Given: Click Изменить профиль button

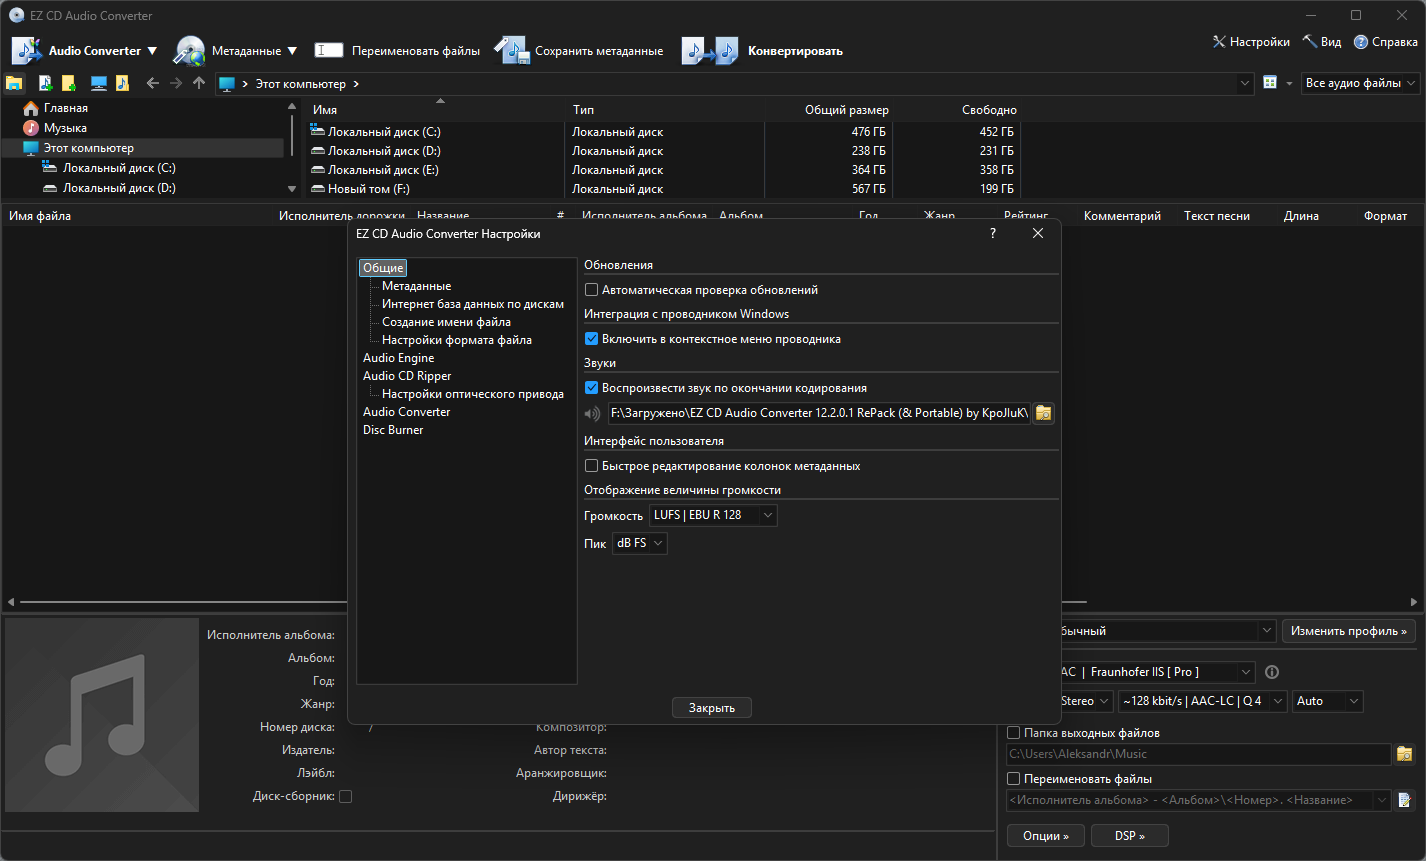Looking at the screenshot, I should coord(1349,631).
